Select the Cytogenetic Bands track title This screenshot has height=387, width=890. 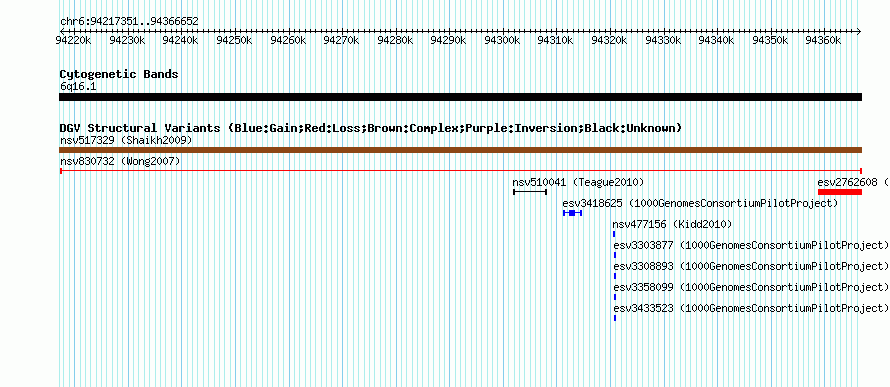pyautogui.click(x=119, y=74)
